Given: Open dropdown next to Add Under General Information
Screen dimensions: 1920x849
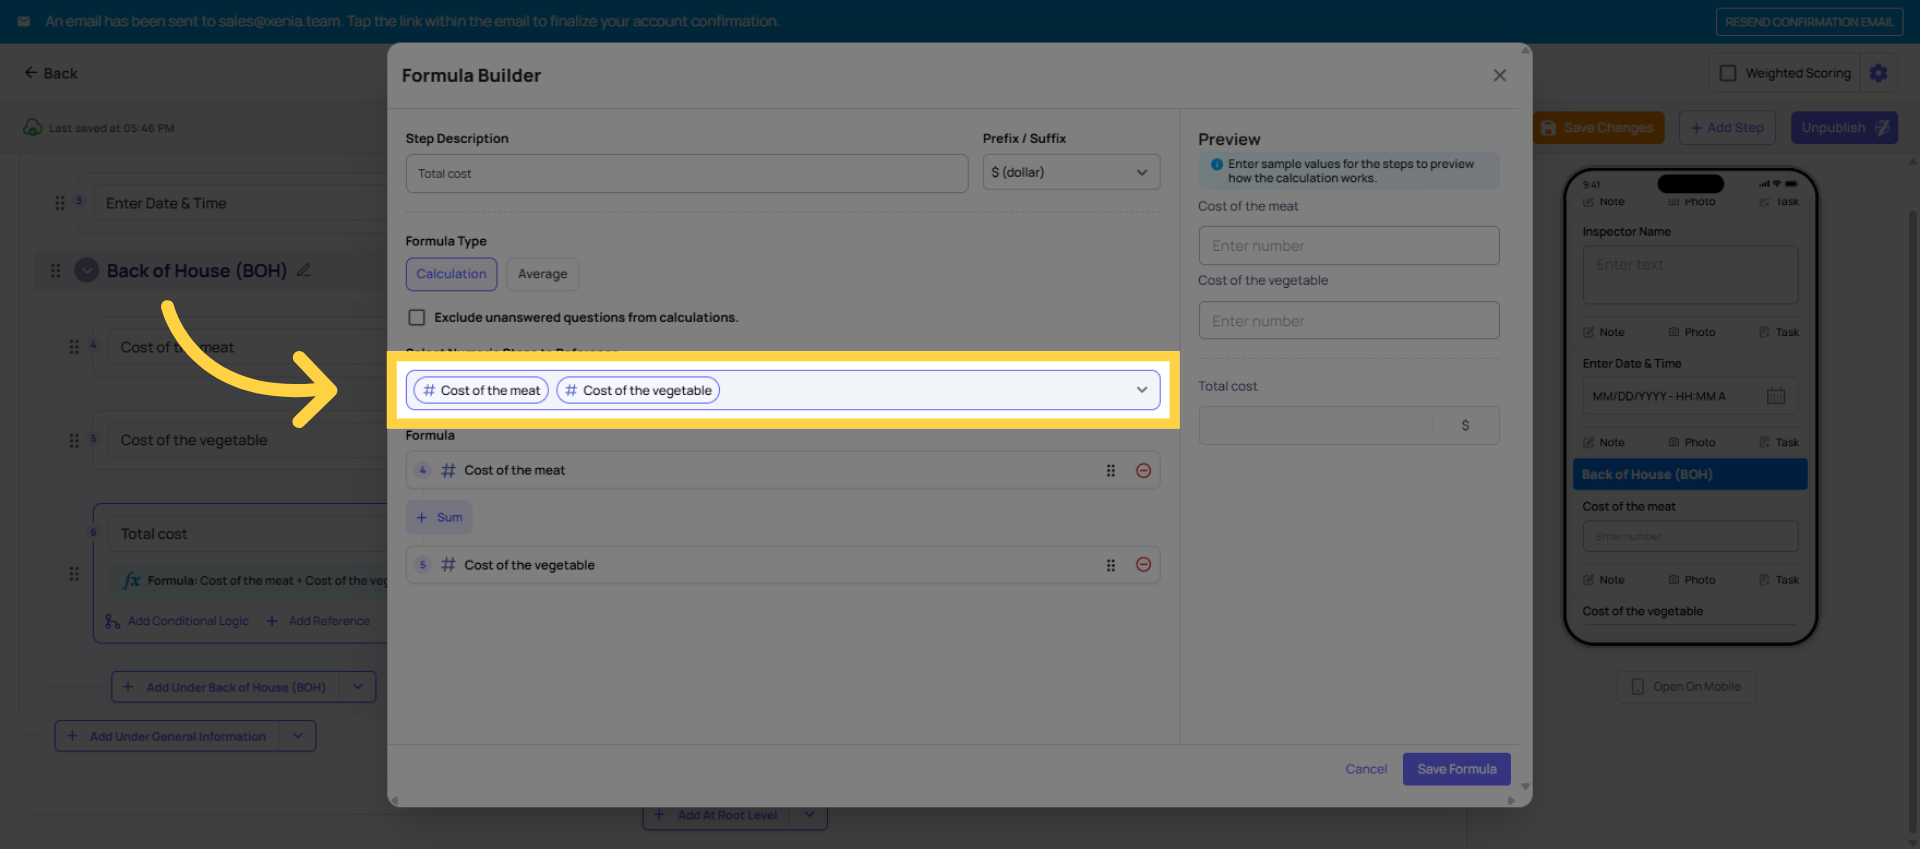Looking at the screenshot, I should click(x=298, y=736).
